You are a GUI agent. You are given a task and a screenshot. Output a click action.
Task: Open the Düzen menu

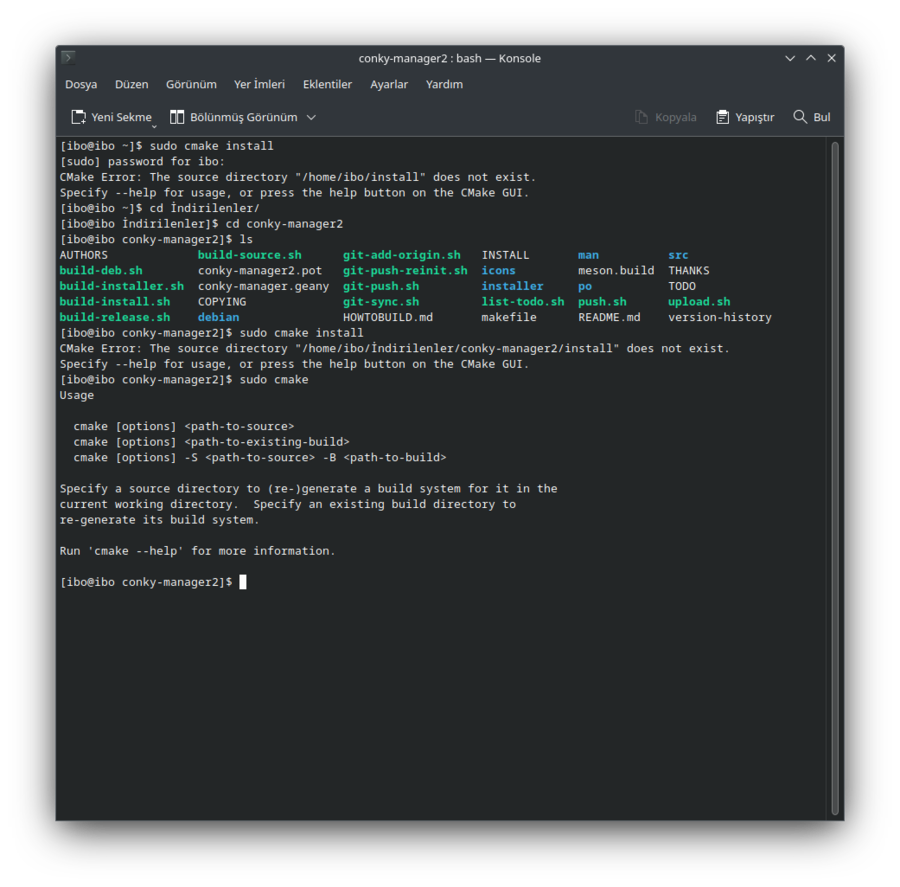click(131, 84)
